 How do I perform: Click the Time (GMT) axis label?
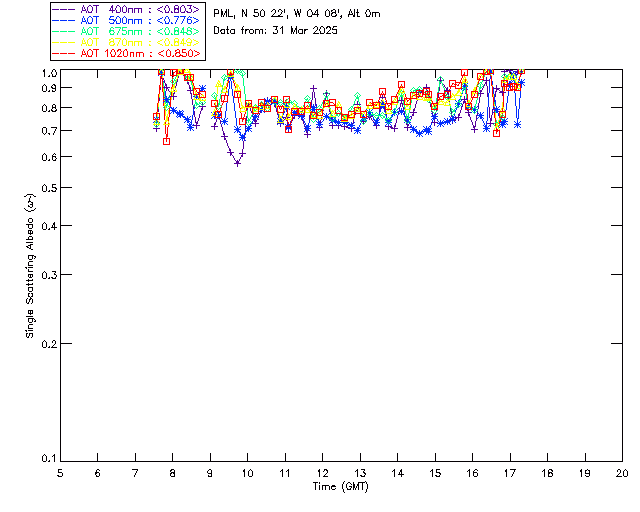(x=341, y=486)
